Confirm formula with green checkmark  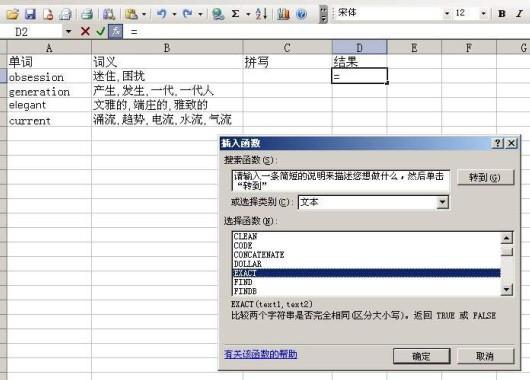[x=100, y=32]
